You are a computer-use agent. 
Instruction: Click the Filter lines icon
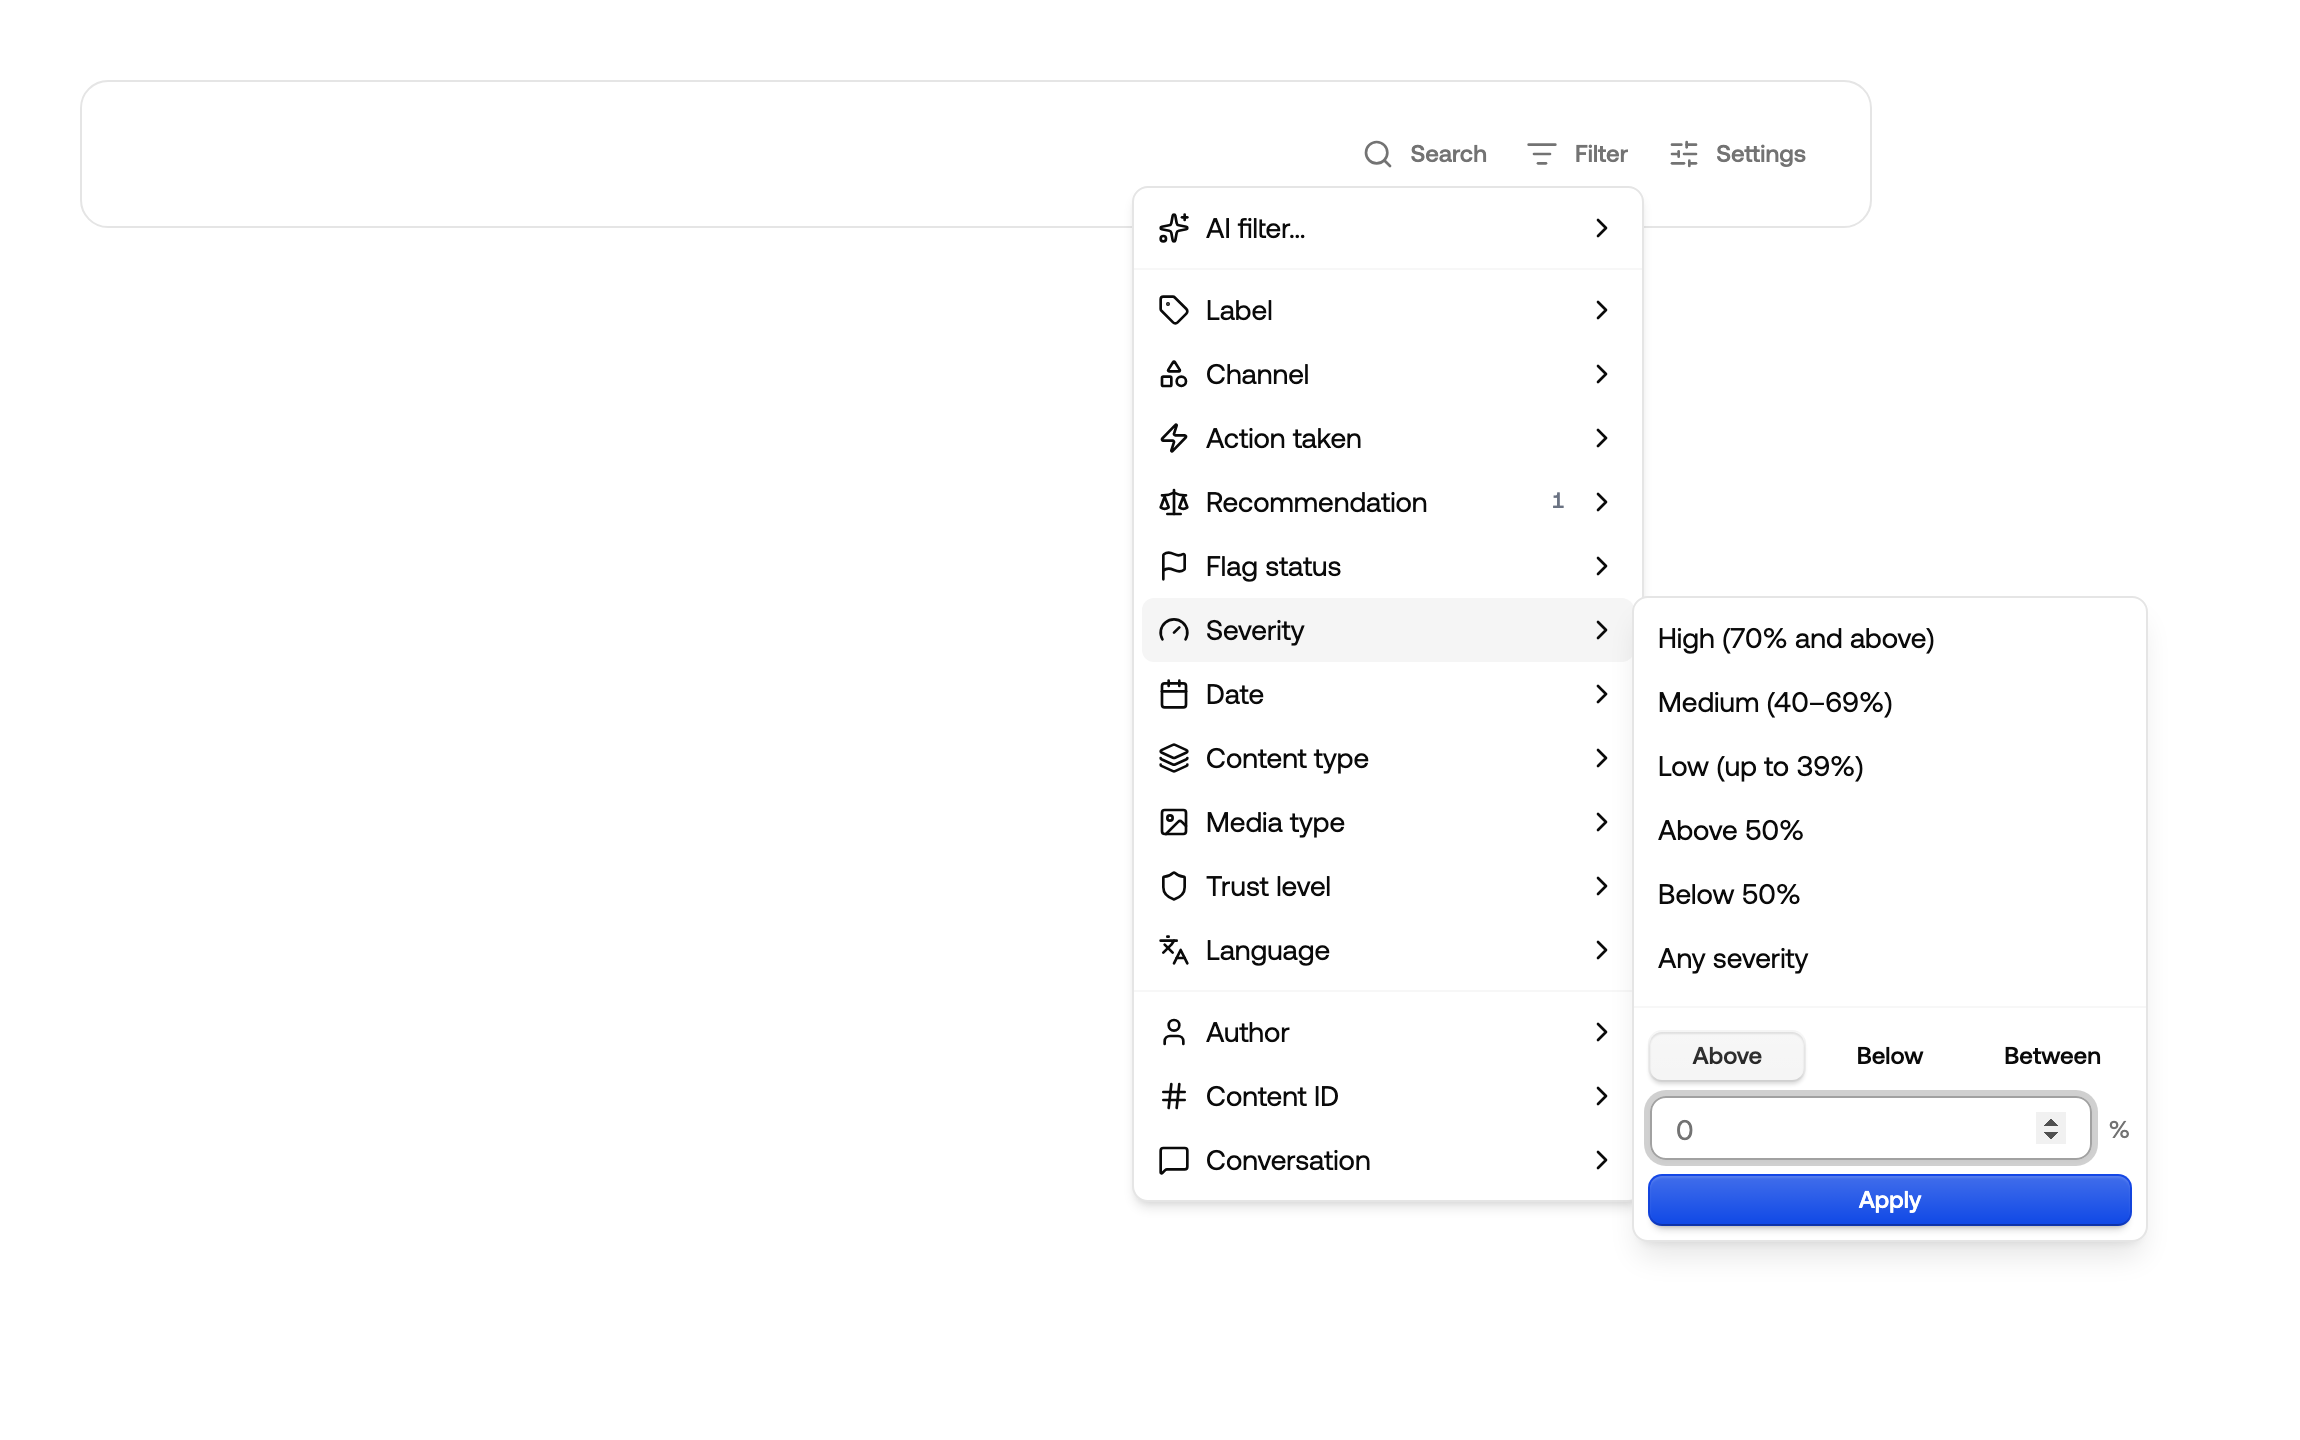click(x=1541, y=154)
